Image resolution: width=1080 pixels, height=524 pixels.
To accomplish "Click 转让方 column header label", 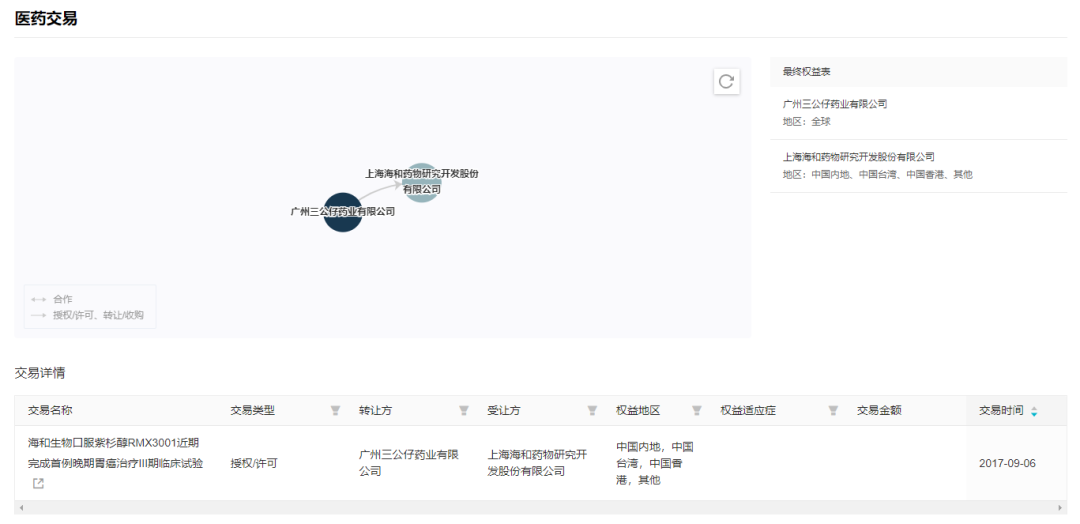I will [375, 410].
